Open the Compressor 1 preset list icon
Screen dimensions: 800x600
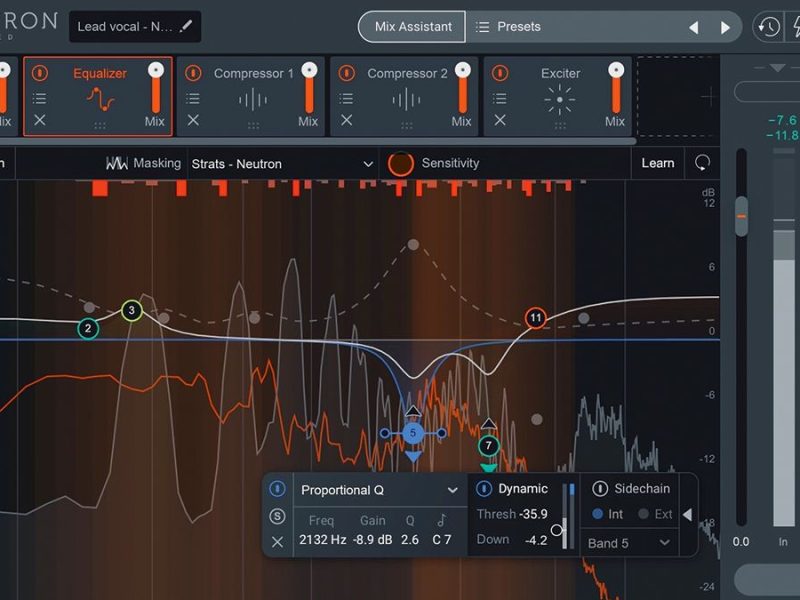click(x=193, y=98)
